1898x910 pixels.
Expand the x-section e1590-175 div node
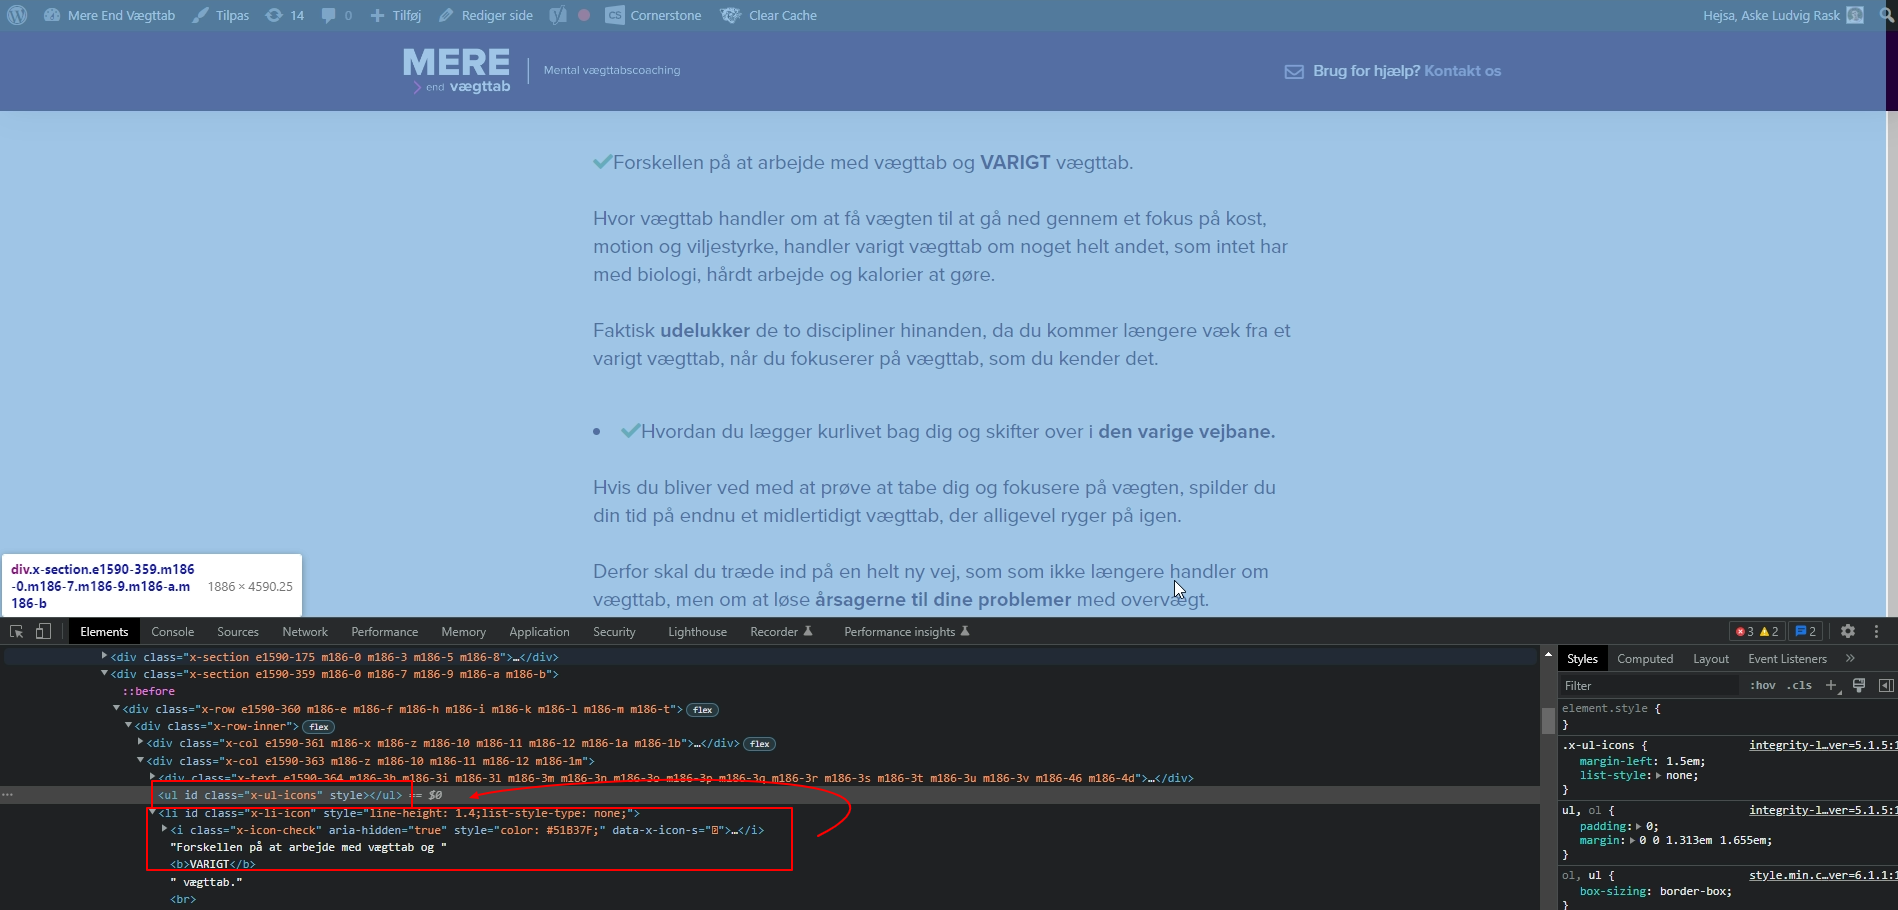coord(104,656)
